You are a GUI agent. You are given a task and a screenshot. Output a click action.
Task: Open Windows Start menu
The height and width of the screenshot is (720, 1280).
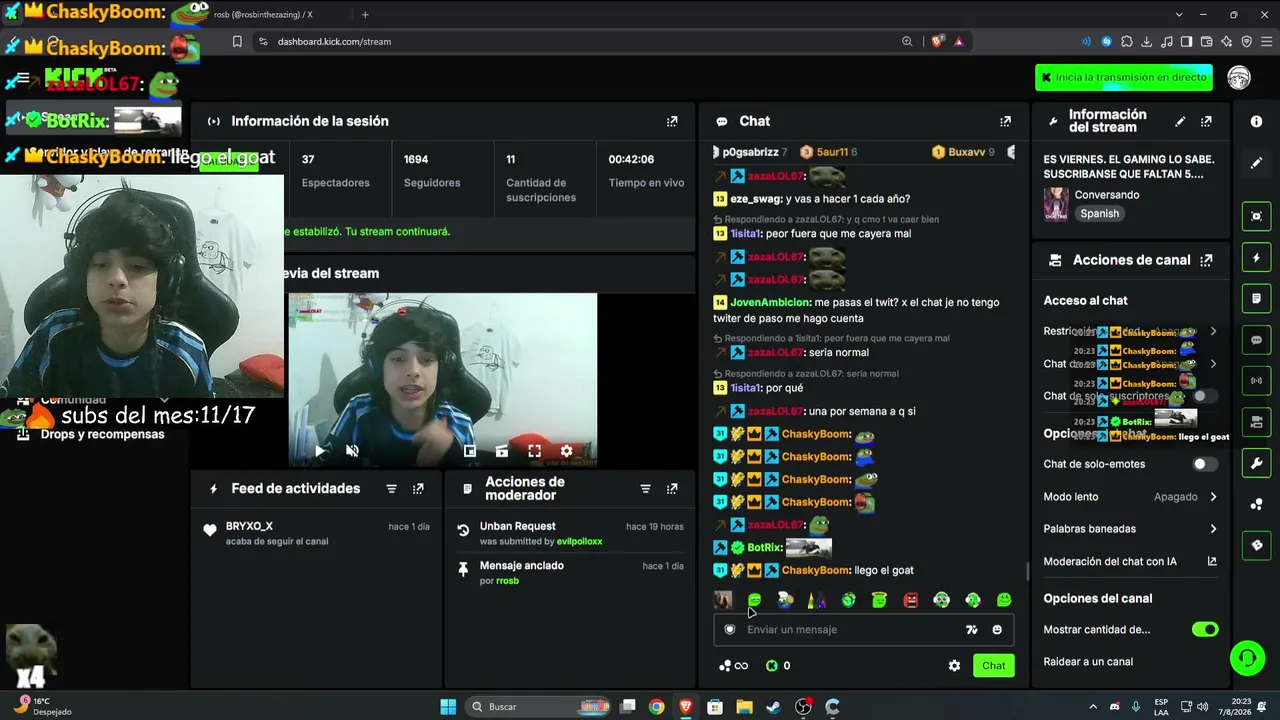tap(448, 707)
